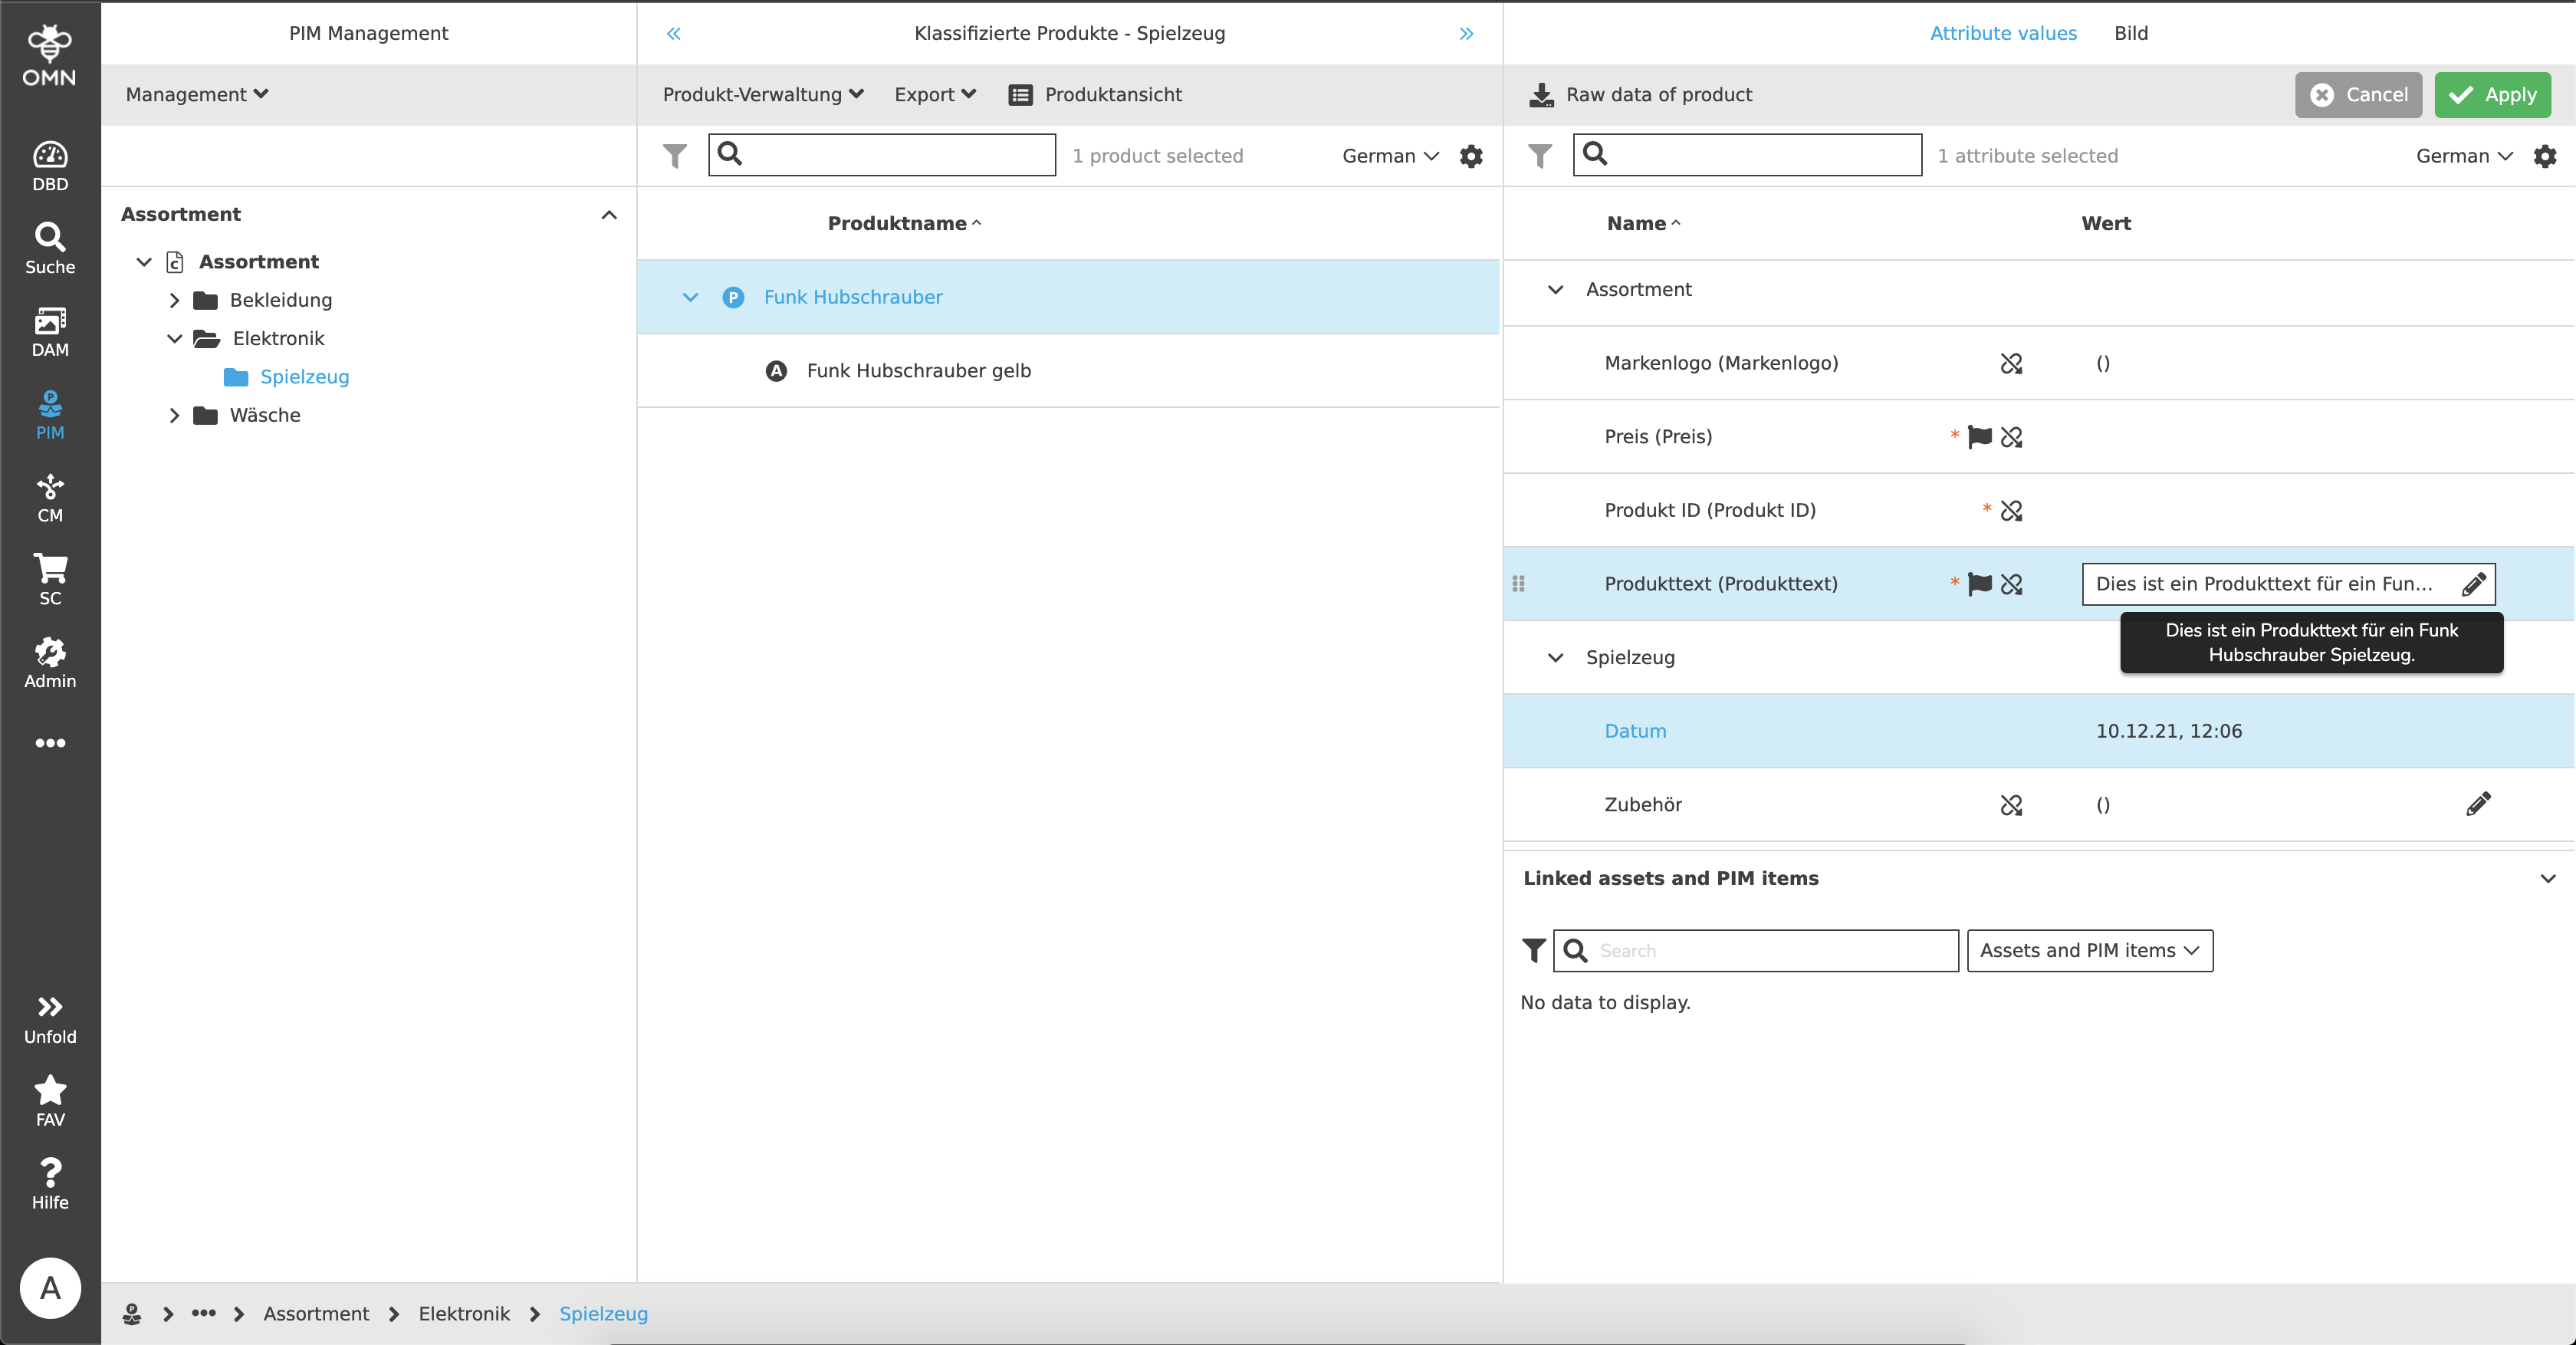
Task: Open the Hilfe help section
Action: coord(50,1183)
